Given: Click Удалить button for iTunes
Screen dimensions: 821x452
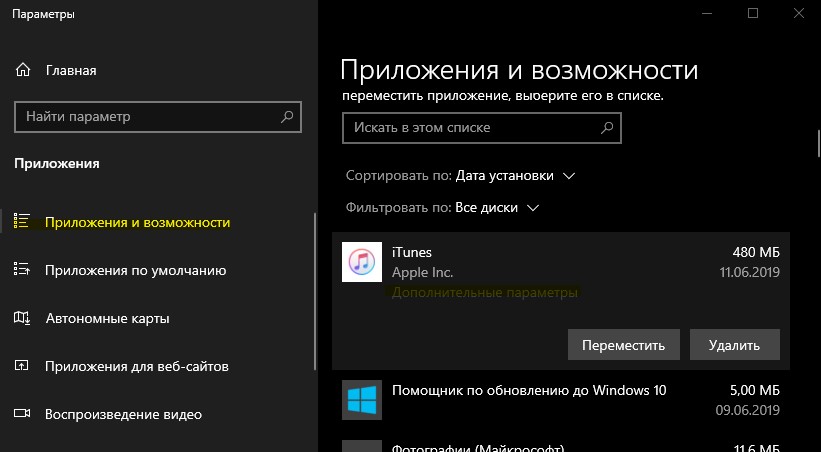Looking at the screenshot, I should point(735,345).
